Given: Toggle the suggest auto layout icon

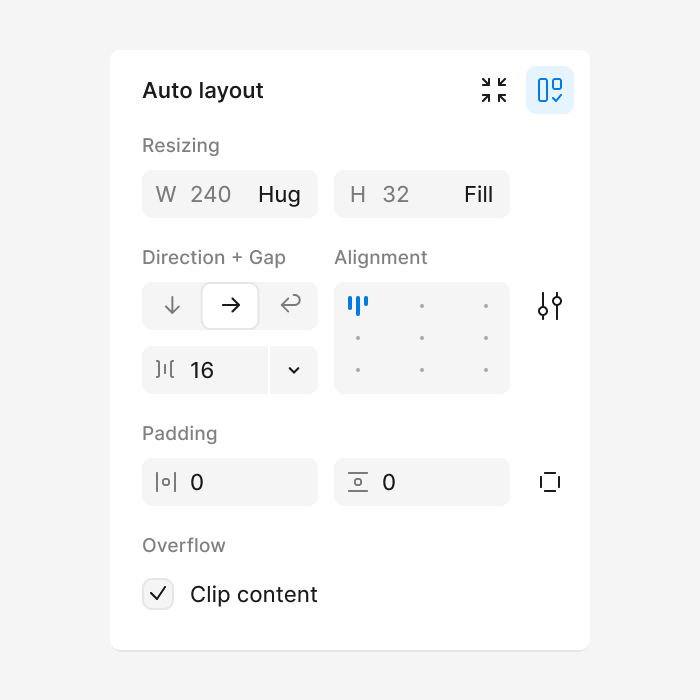Looking at the screenshot, I should pos(550,90).
